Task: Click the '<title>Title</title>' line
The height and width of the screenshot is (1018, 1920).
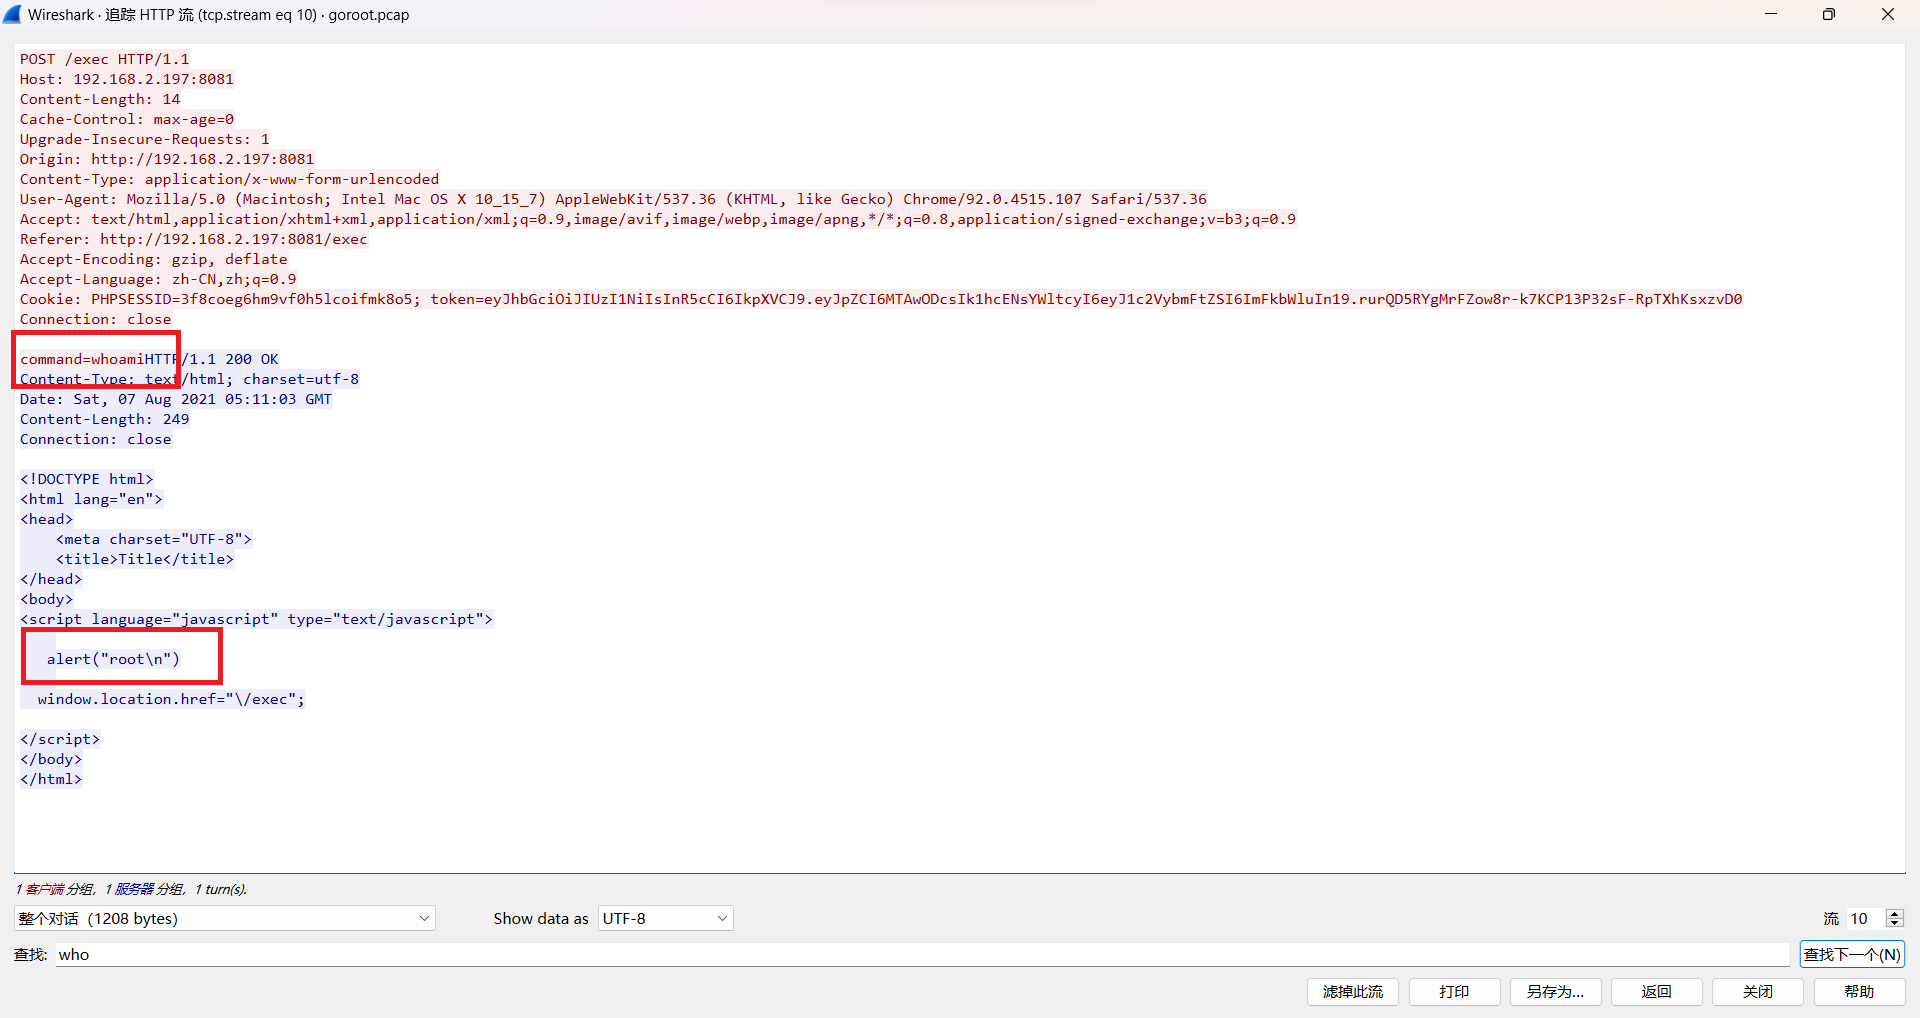Action: click(145, 559)
